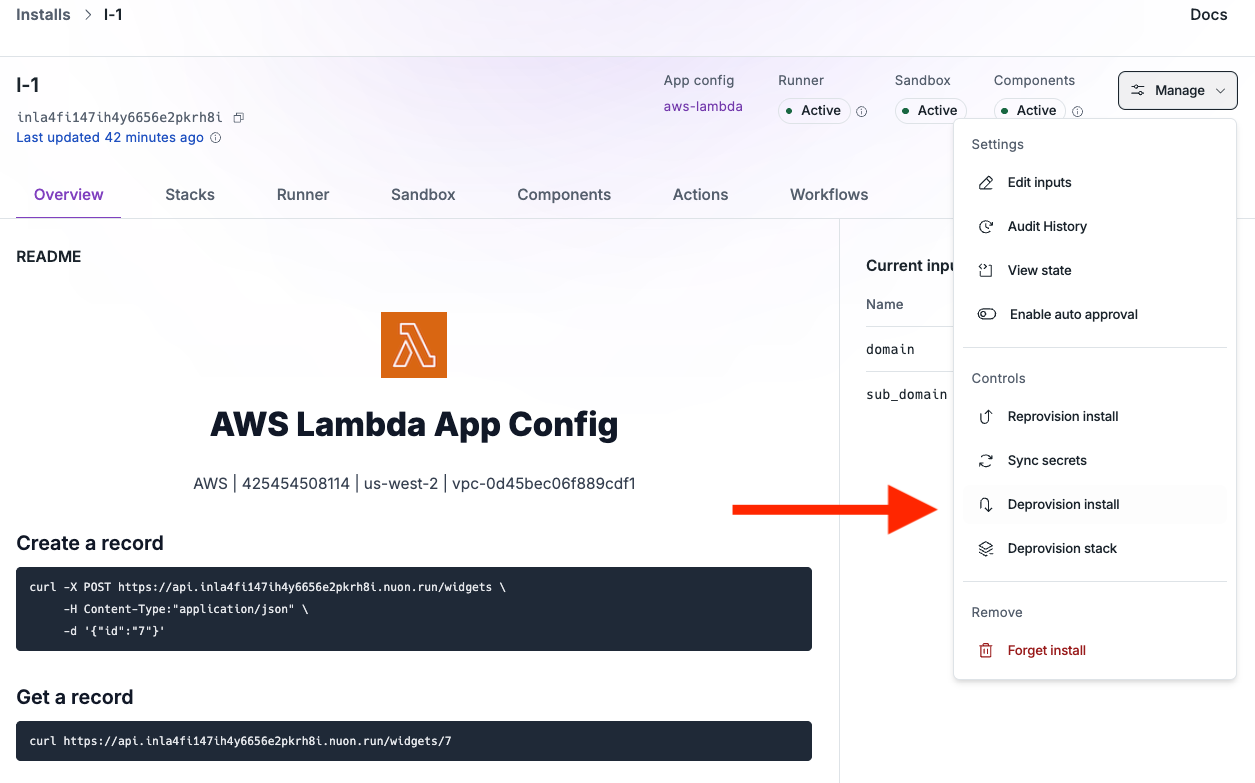Click AWS Lambda App Config heading
This screenshot has height=783, width=1255.
pyautogui.click(x=414, y=425)
